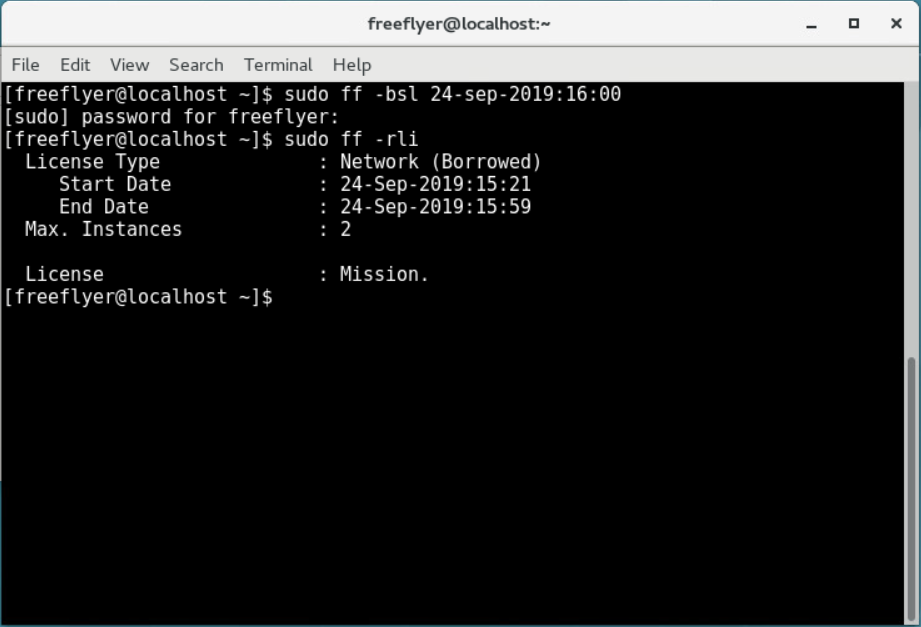The width and height of the screenshot is (921, 627).
Task: Click the scrollbar track above the thumb
Action: click(912, 219)
